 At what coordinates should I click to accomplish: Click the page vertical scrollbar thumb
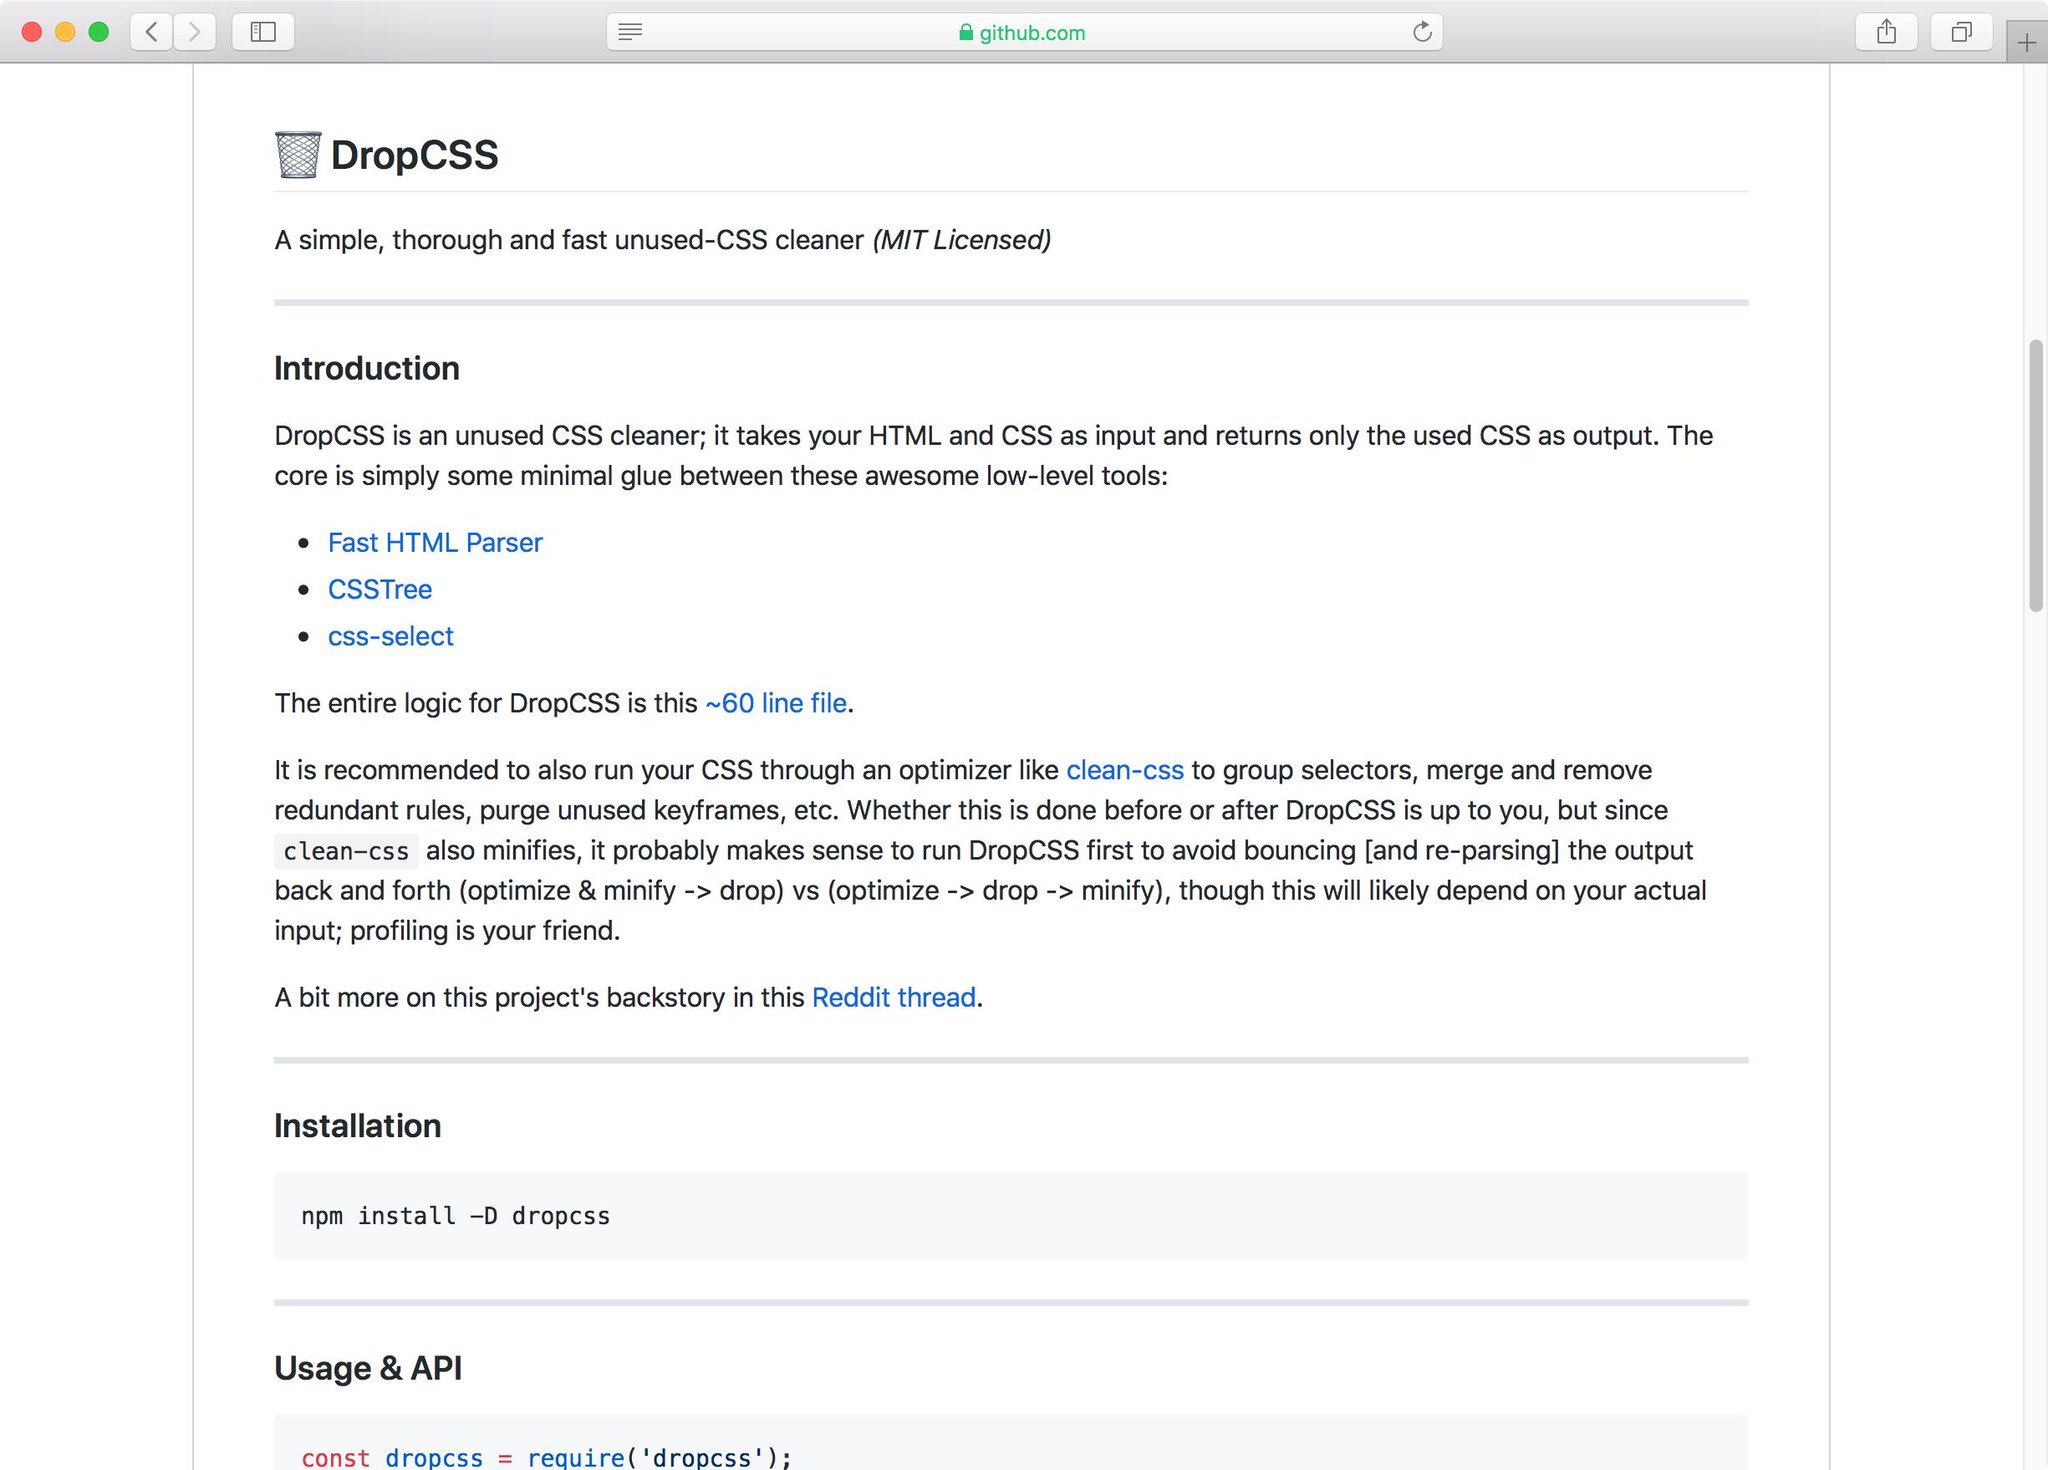(x=2036, y=475)
